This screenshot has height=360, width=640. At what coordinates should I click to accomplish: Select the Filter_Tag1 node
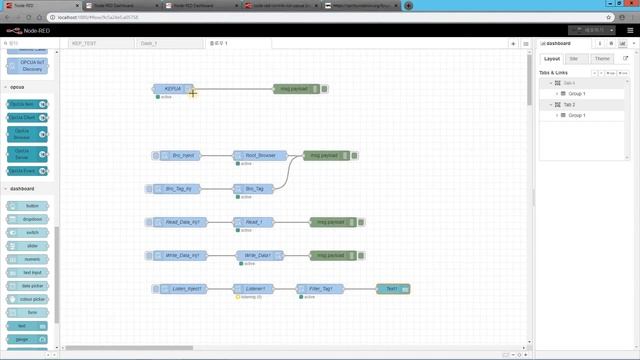pos(320,289)
